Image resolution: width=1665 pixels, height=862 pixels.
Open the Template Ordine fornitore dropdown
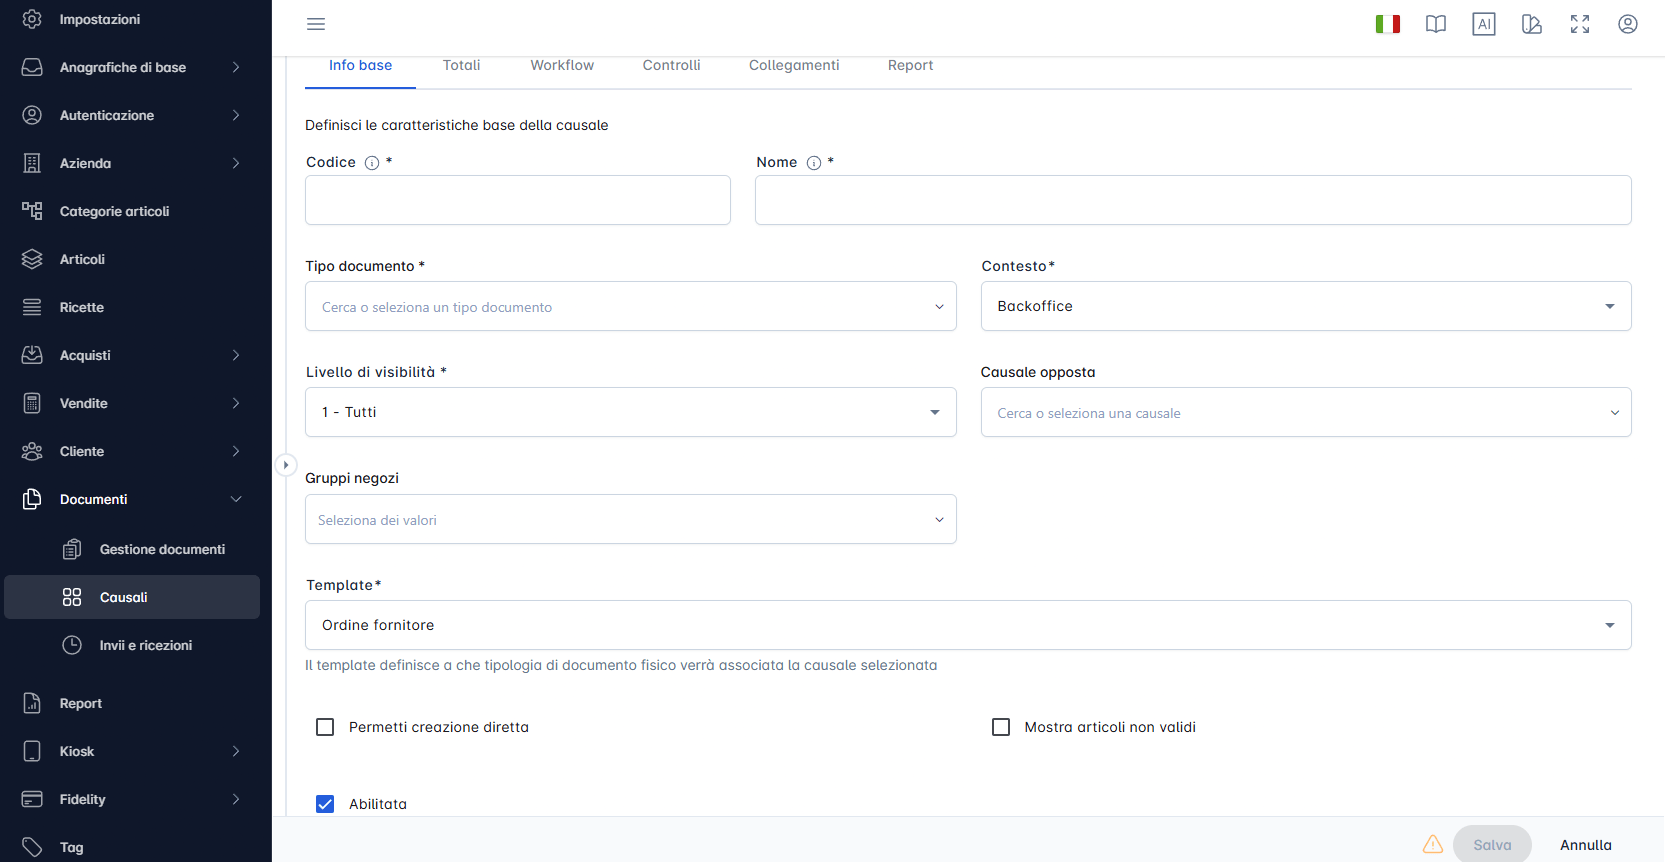click(968, 625)
